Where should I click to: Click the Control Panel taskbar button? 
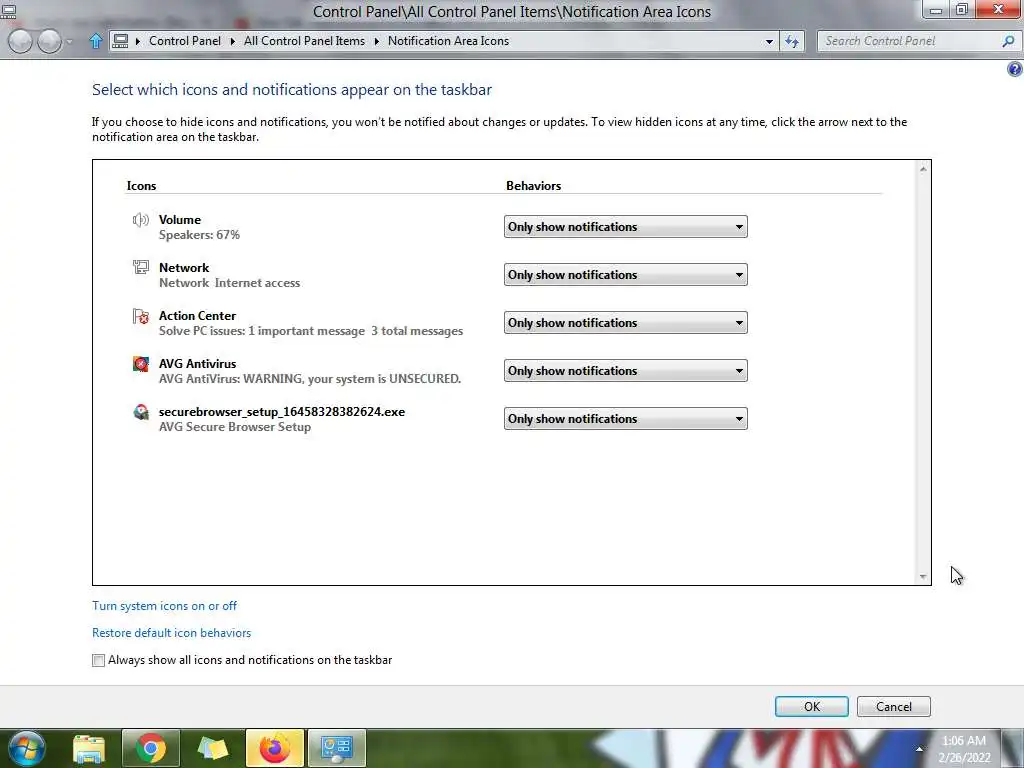tap(336, 748)
